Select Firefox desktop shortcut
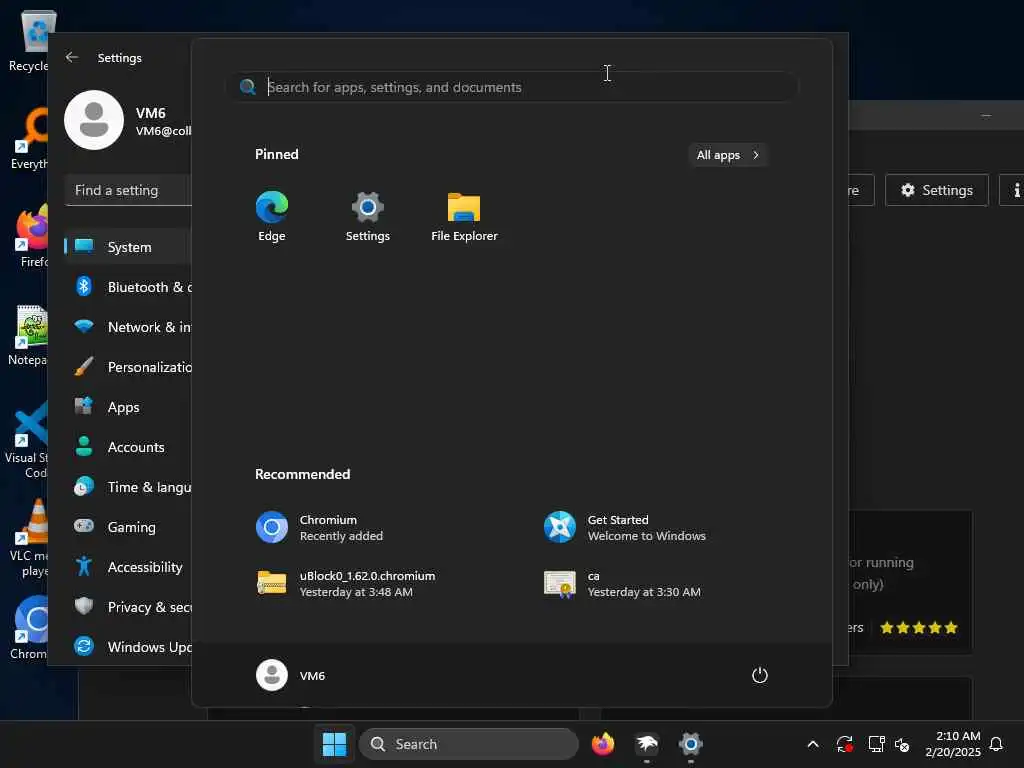Viewport: 1024px width, 768px height. tap(29, 236)
